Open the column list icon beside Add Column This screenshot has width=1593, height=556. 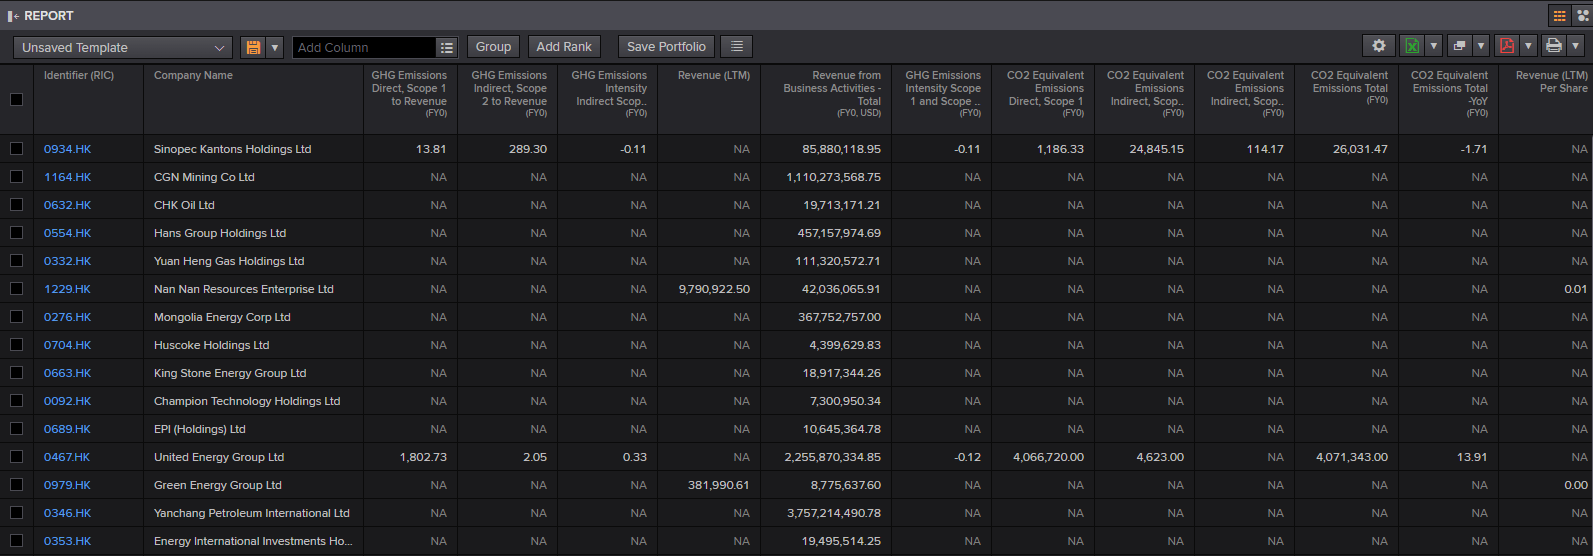tap(447, 47)
